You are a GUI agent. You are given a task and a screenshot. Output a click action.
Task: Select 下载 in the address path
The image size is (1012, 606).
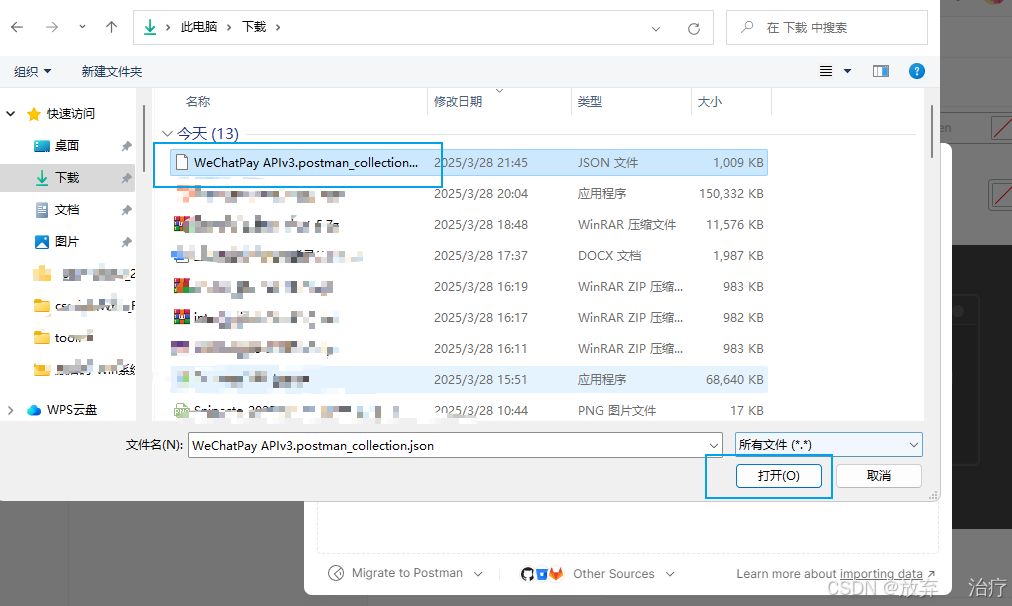(254, 27)
